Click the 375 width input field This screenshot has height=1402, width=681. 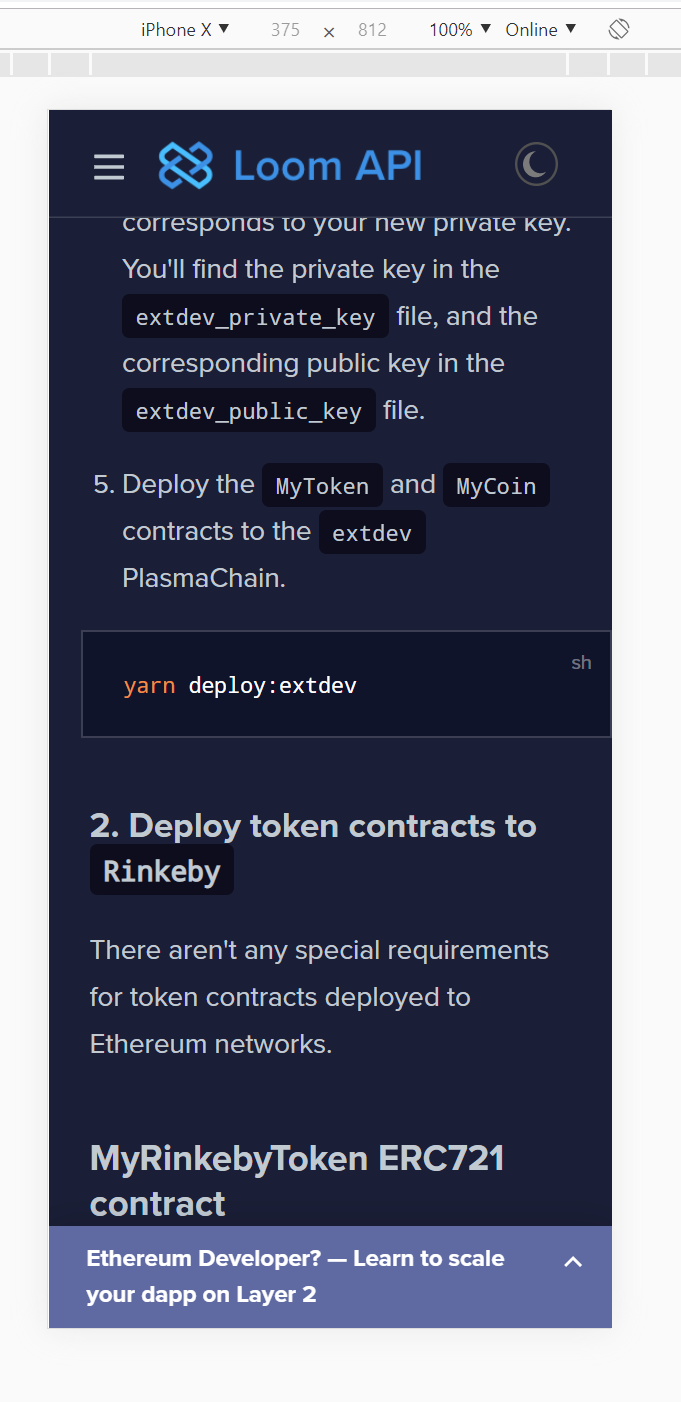[285, 29]
